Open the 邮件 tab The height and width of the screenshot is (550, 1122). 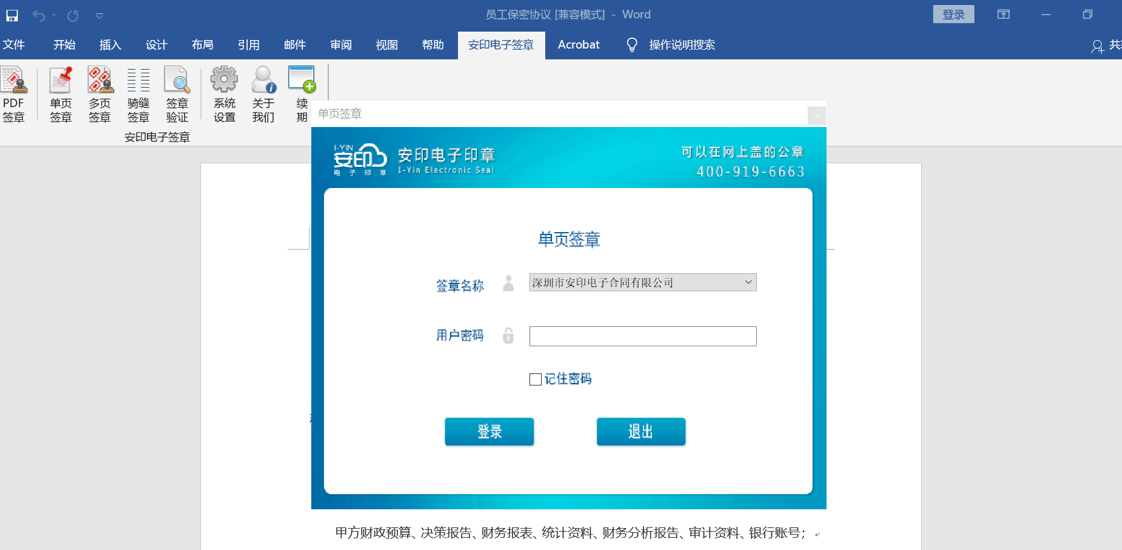point(295,45)
